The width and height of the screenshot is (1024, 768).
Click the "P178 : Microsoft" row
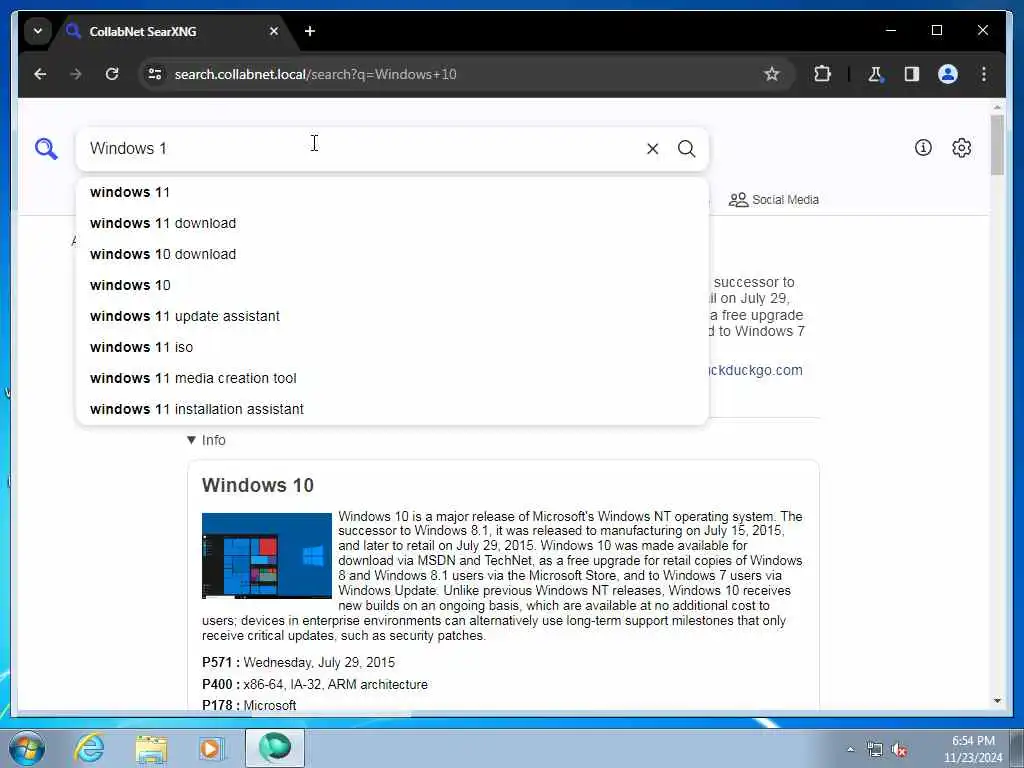(x=249, y=705)
